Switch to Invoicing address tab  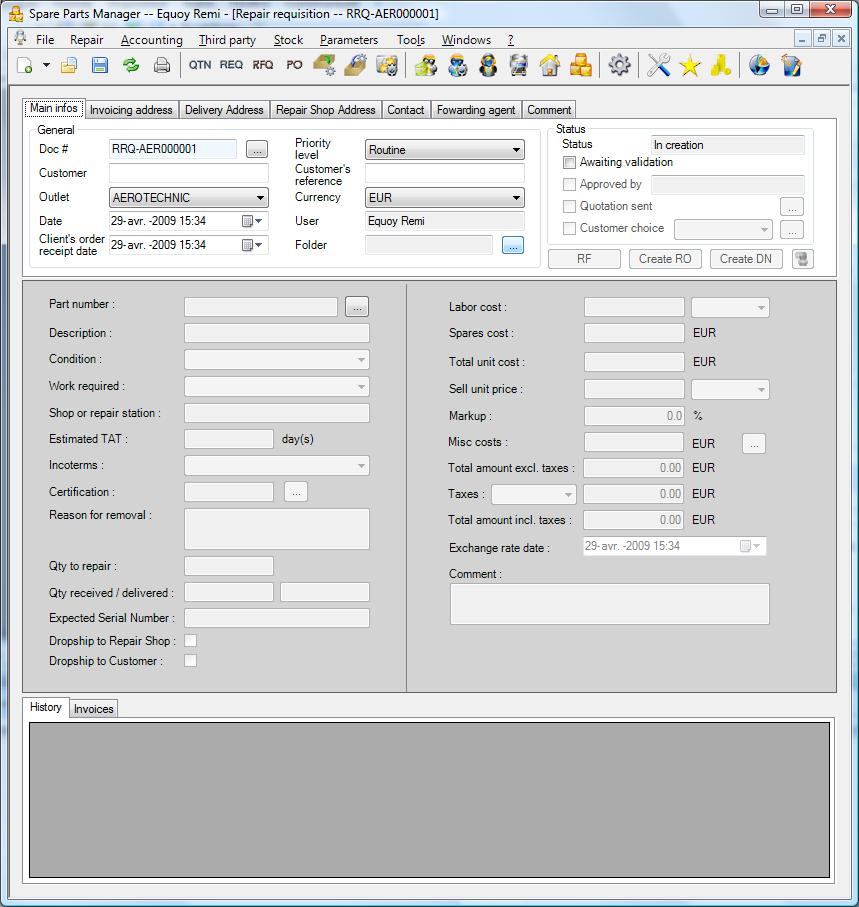[131, 110]
